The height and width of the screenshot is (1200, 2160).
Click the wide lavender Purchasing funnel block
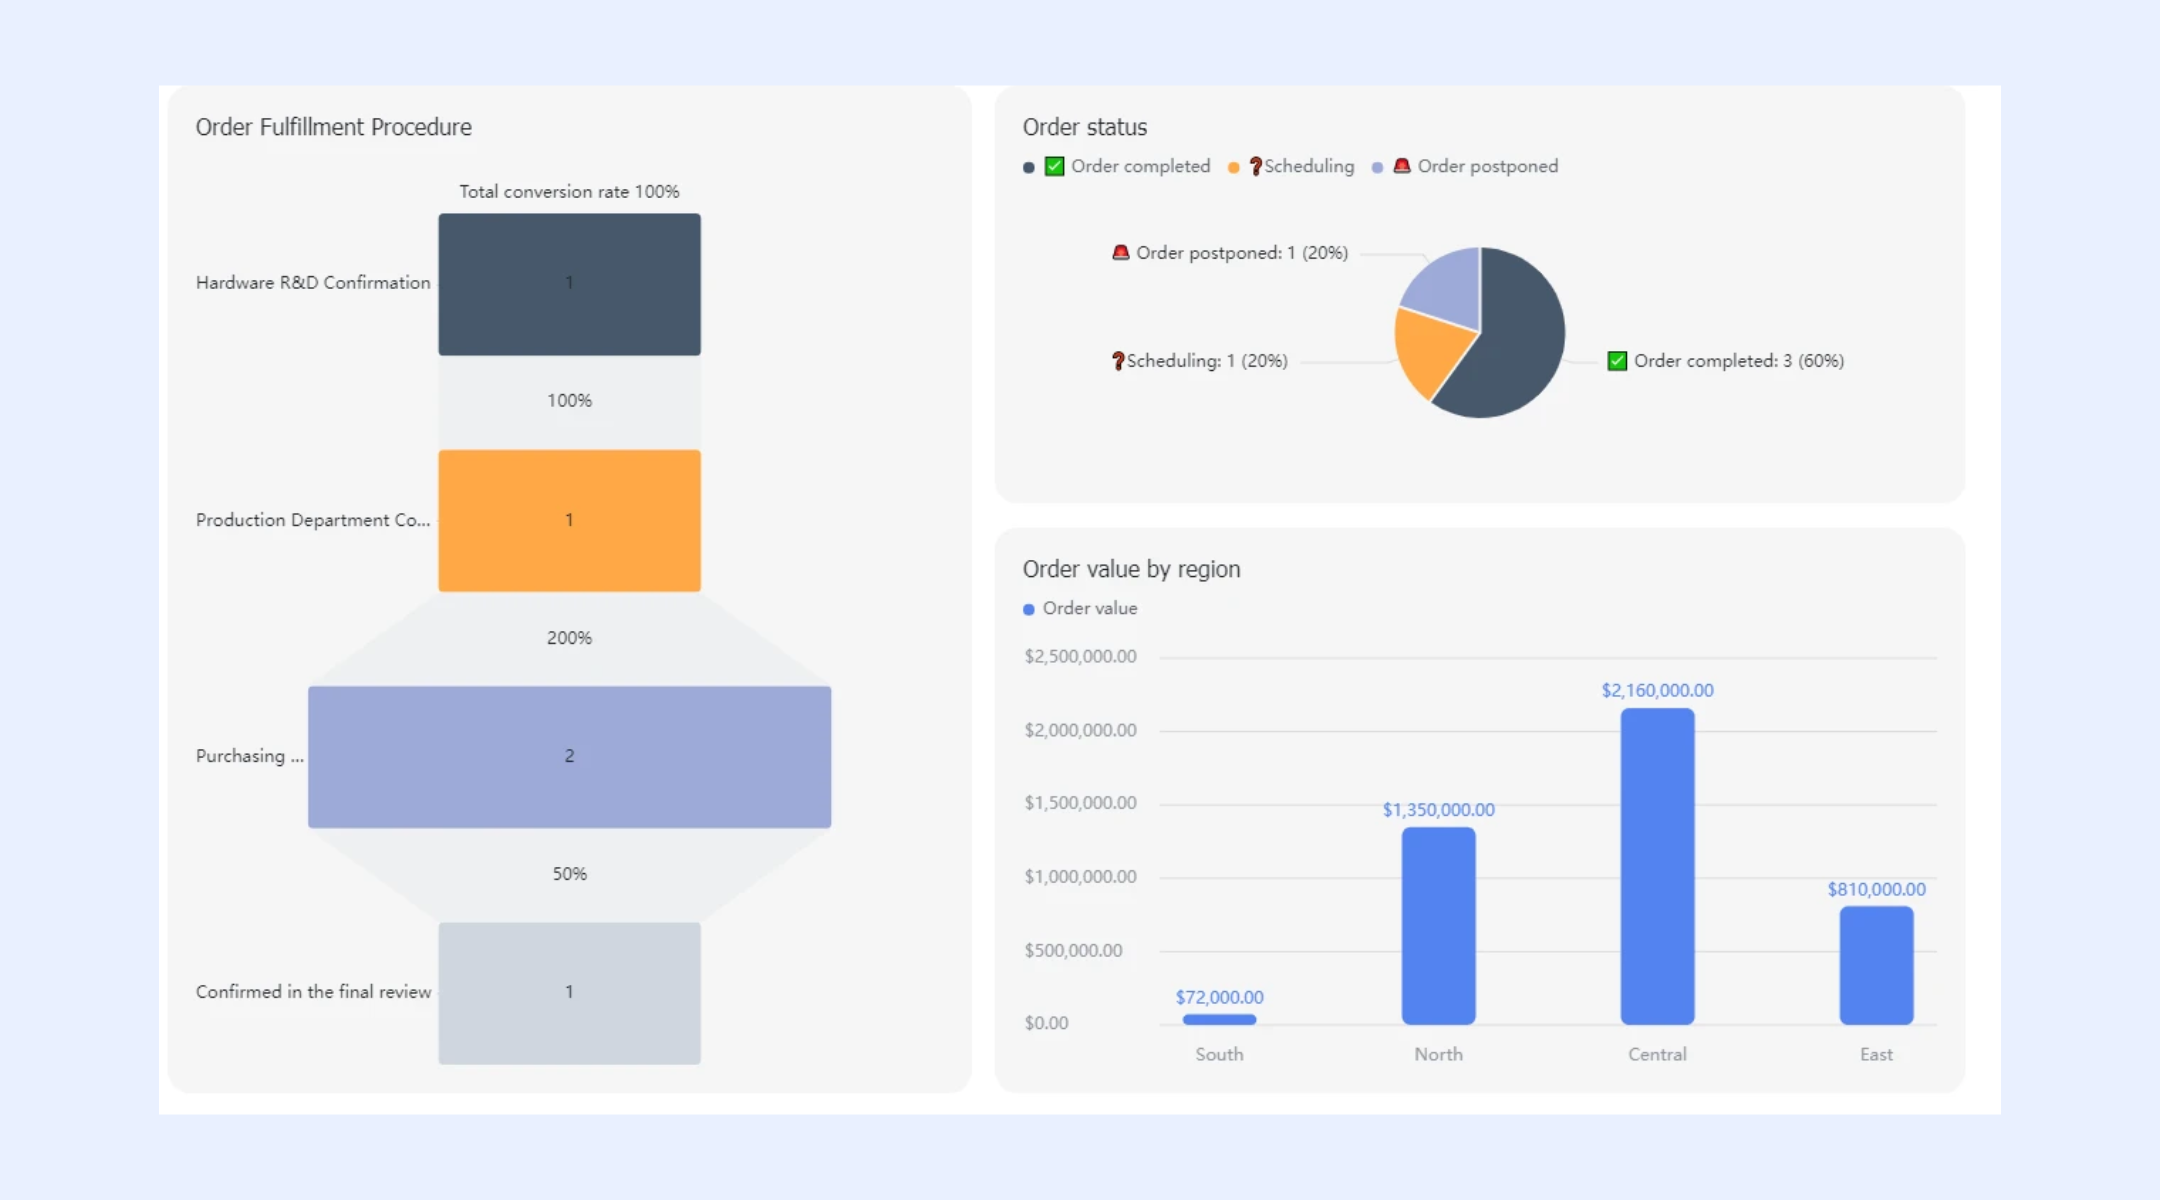coord(569,757)
